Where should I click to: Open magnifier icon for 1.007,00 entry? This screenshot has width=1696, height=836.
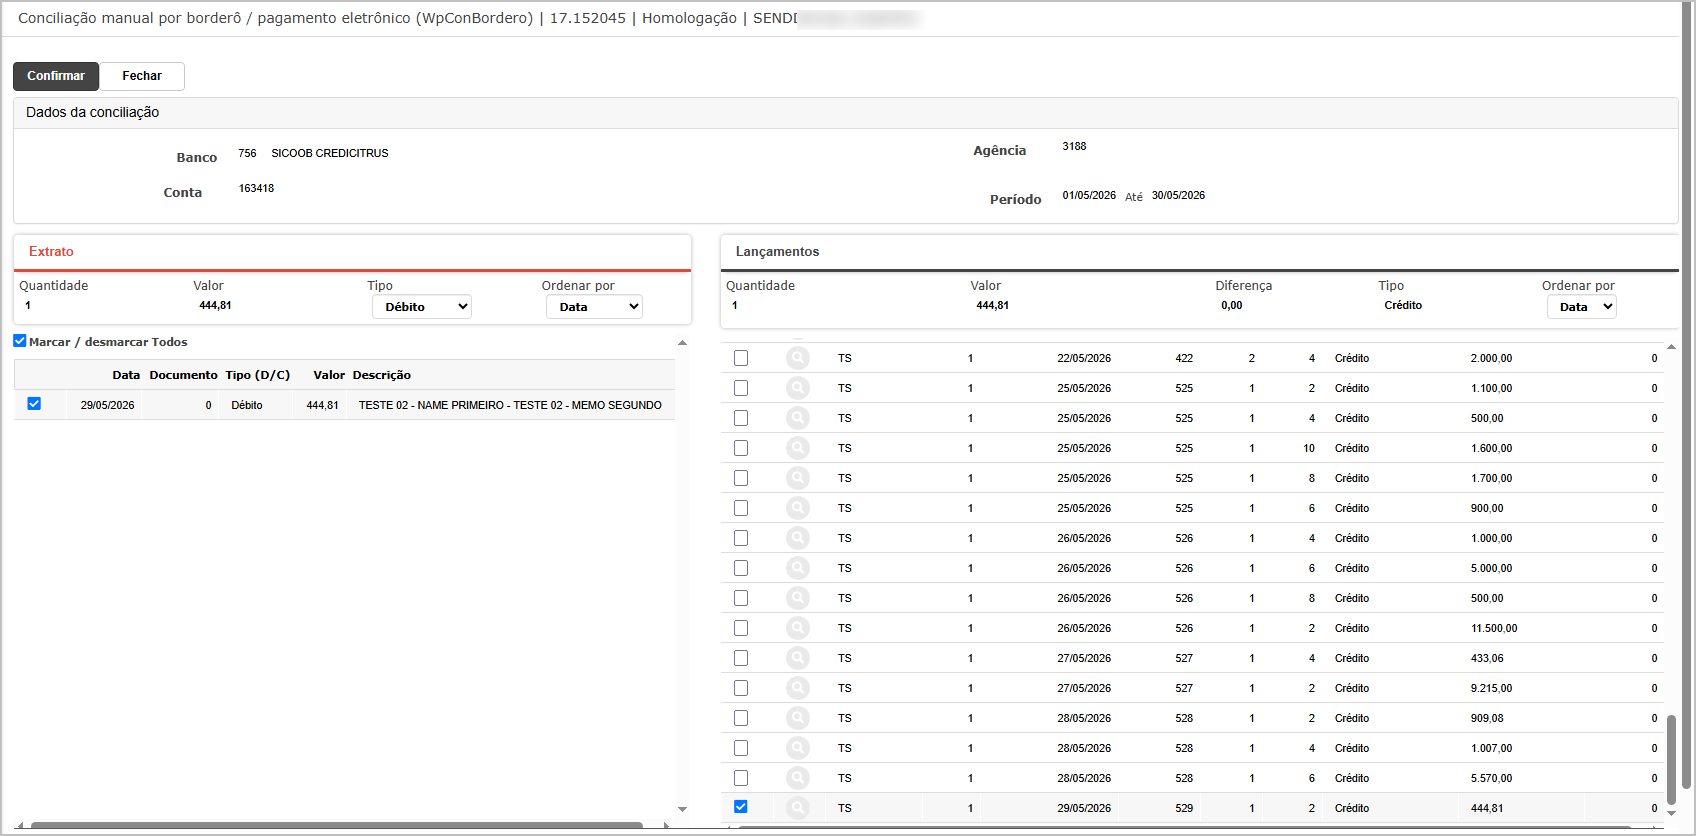(798, 748)
